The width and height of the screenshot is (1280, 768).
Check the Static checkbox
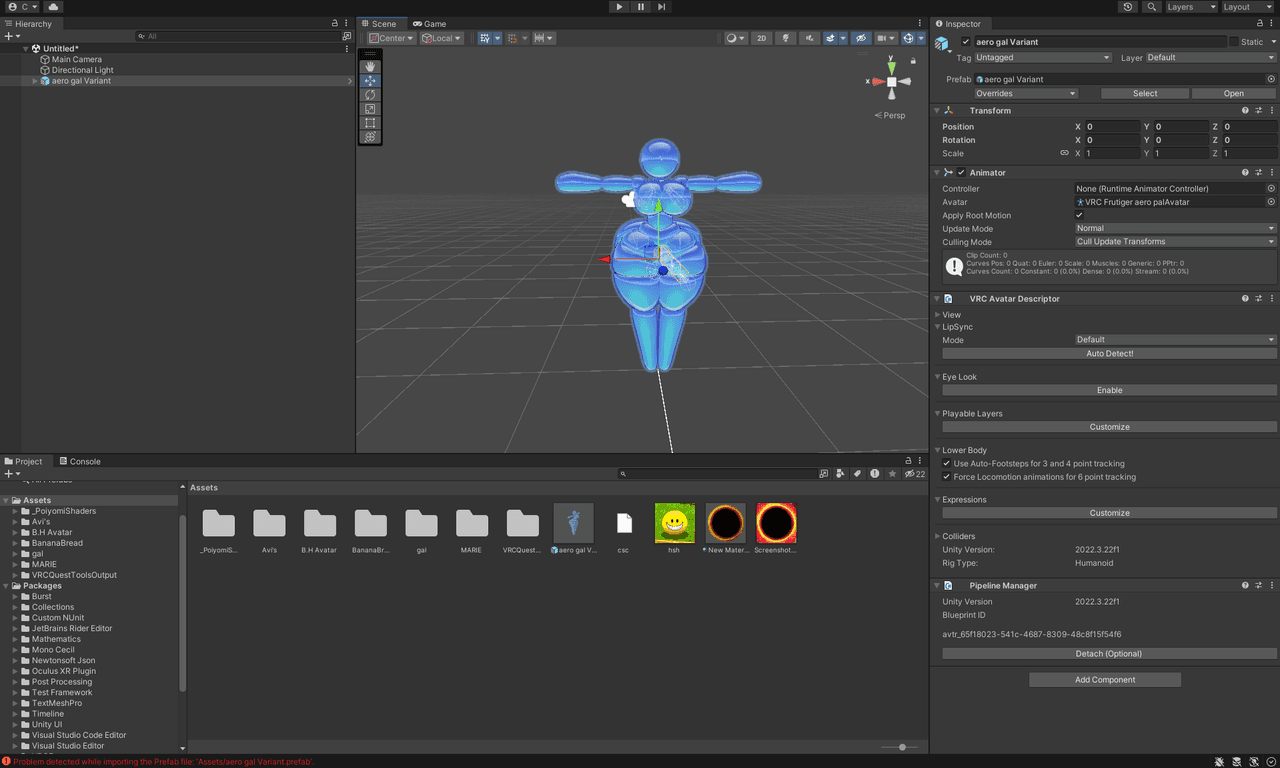1233,42
